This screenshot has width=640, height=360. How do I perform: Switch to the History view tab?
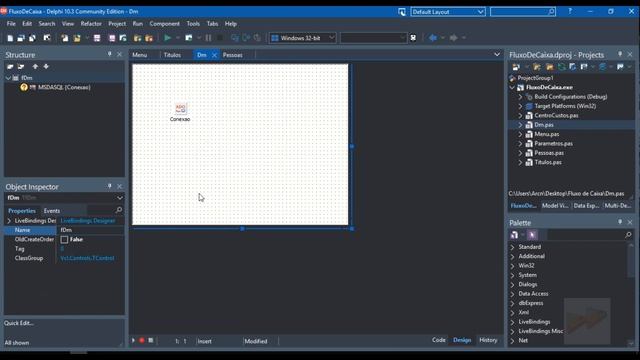[x=488, y=340]
